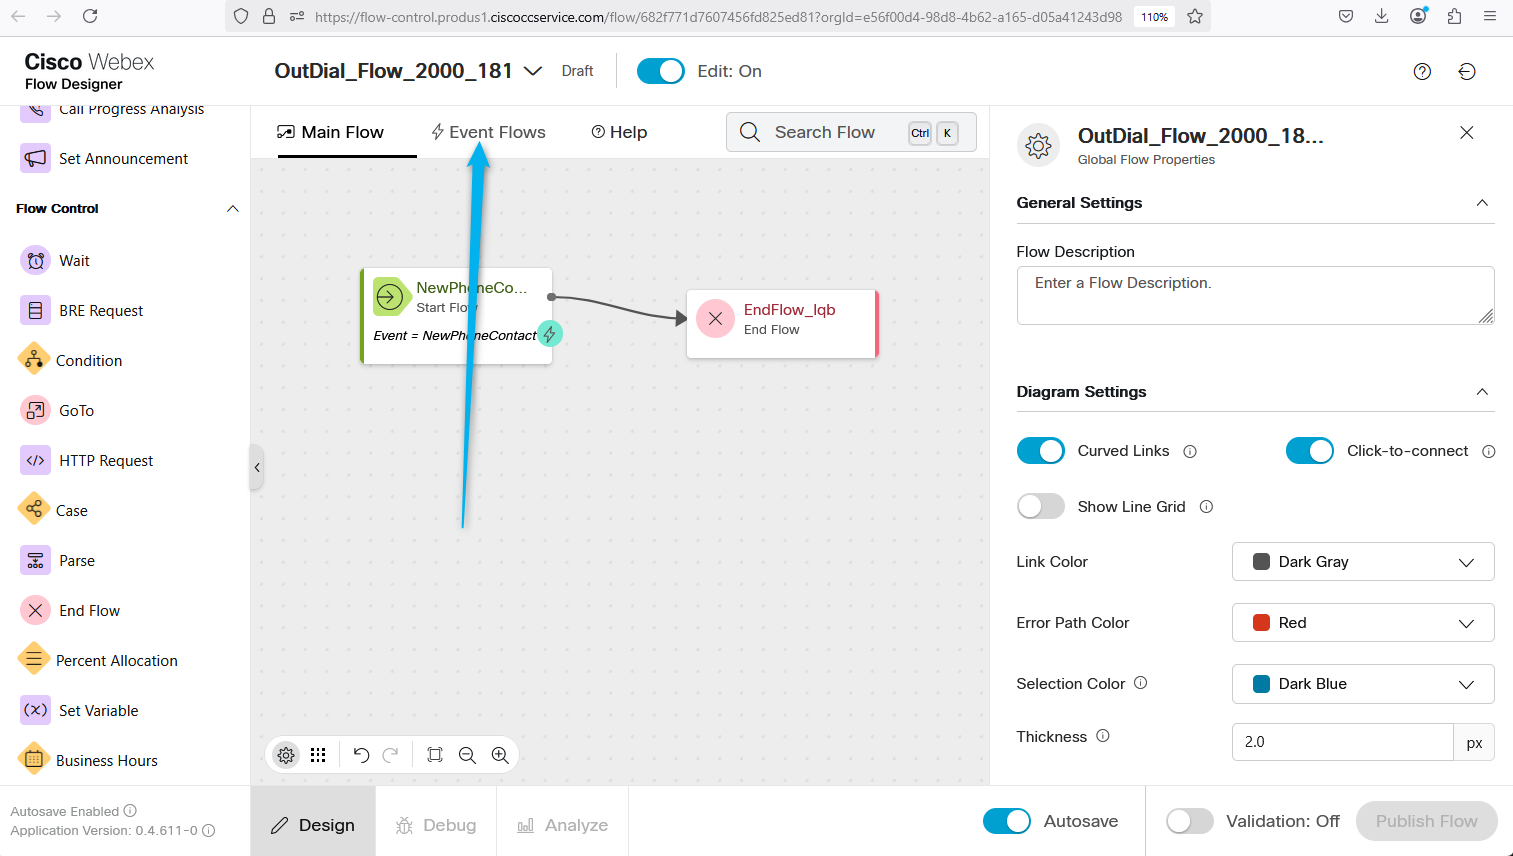Switch on the Validation toggle
The image size is (1513, 856).
[x=1189, y=821]
